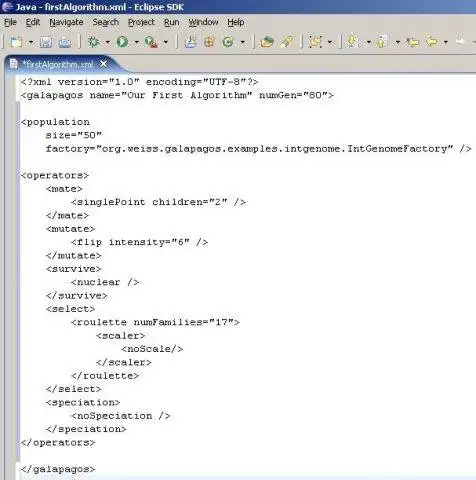476x480 pixels.
Task: Open the Project menu
Action: [141, 22]
